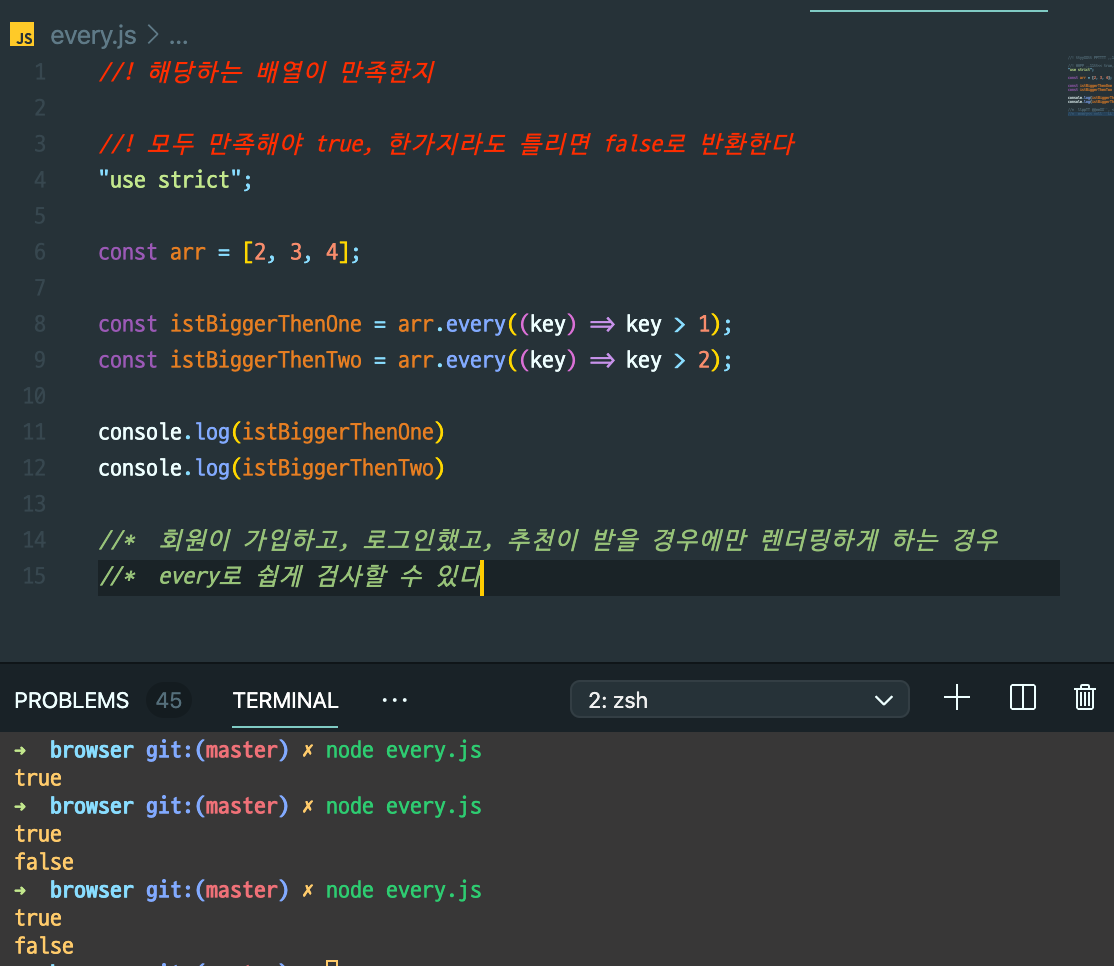
Task: Click the green comment on line 14
Action: (x=548, y=540)
